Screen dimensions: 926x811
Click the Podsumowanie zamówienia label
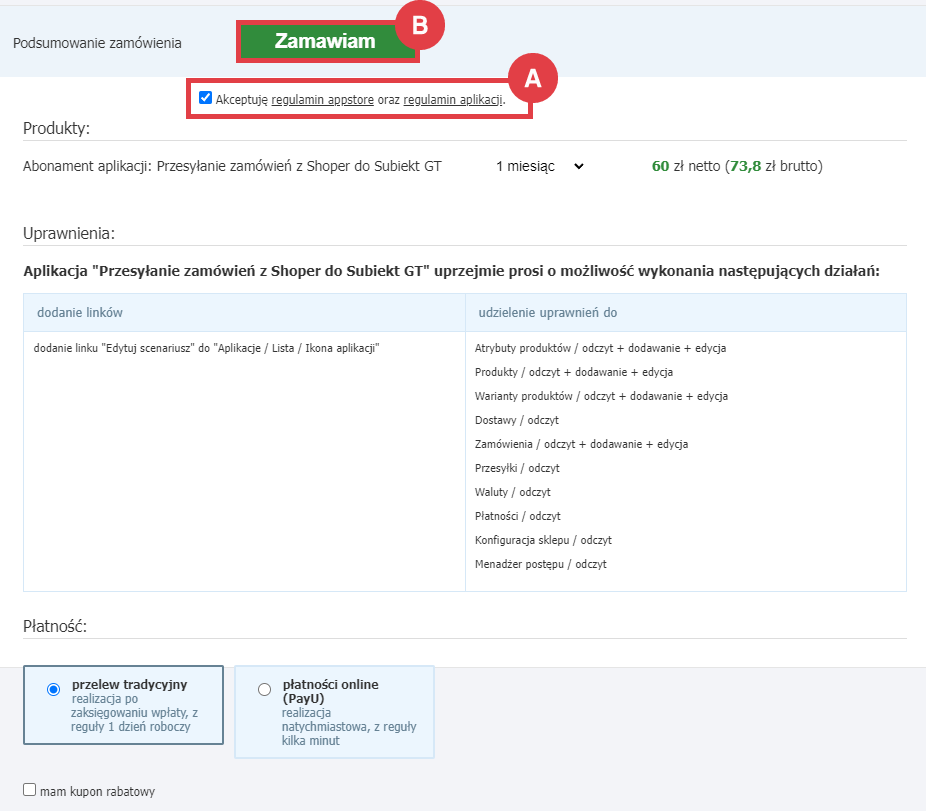(x=97, y=43)
